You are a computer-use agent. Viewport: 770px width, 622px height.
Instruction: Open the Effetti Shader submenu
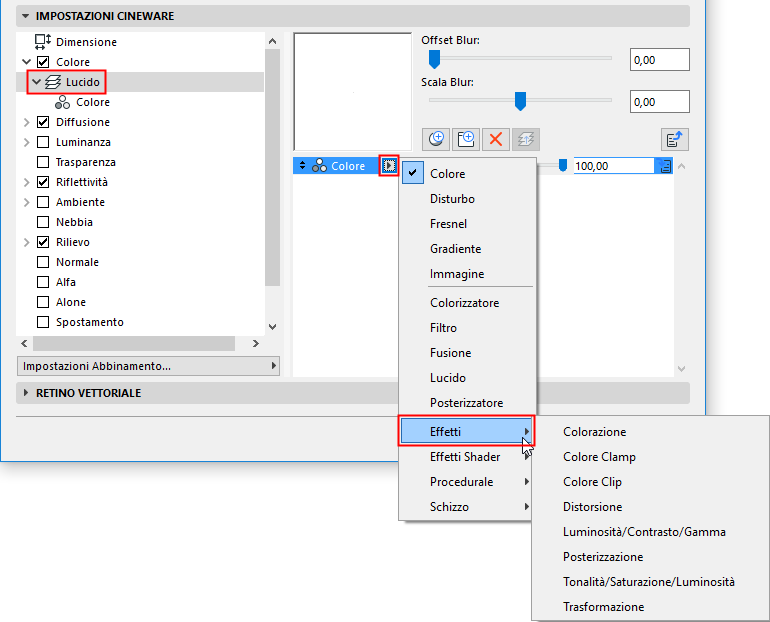[x=467, y=457]
